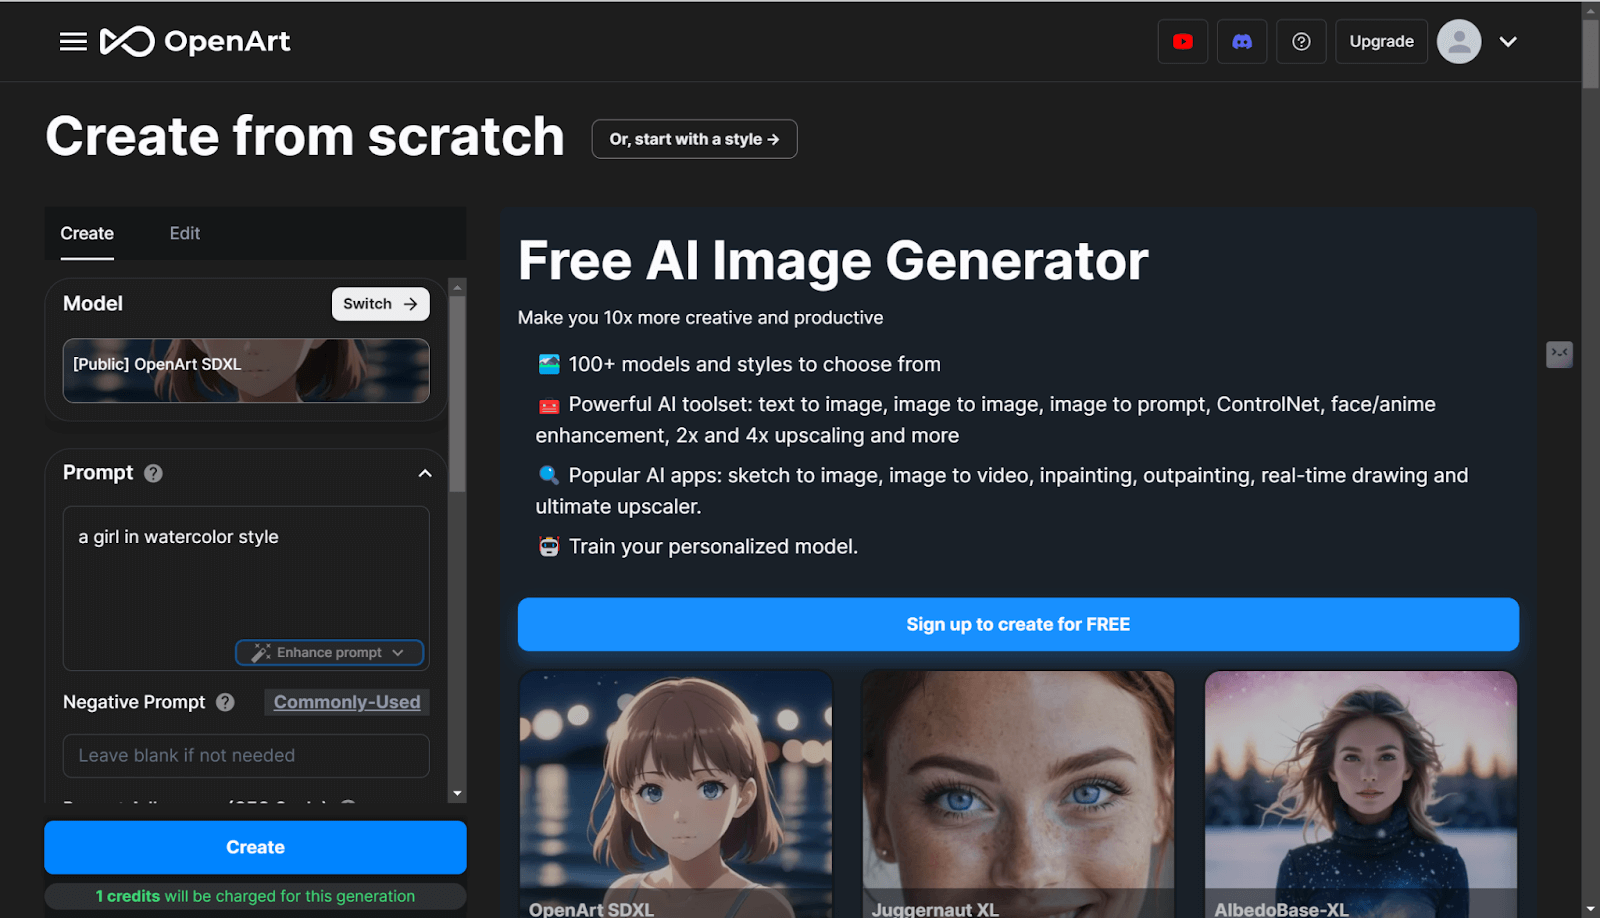Open the Enhance prompt dropdown
1600x918 pixels.
coord(330,652)
